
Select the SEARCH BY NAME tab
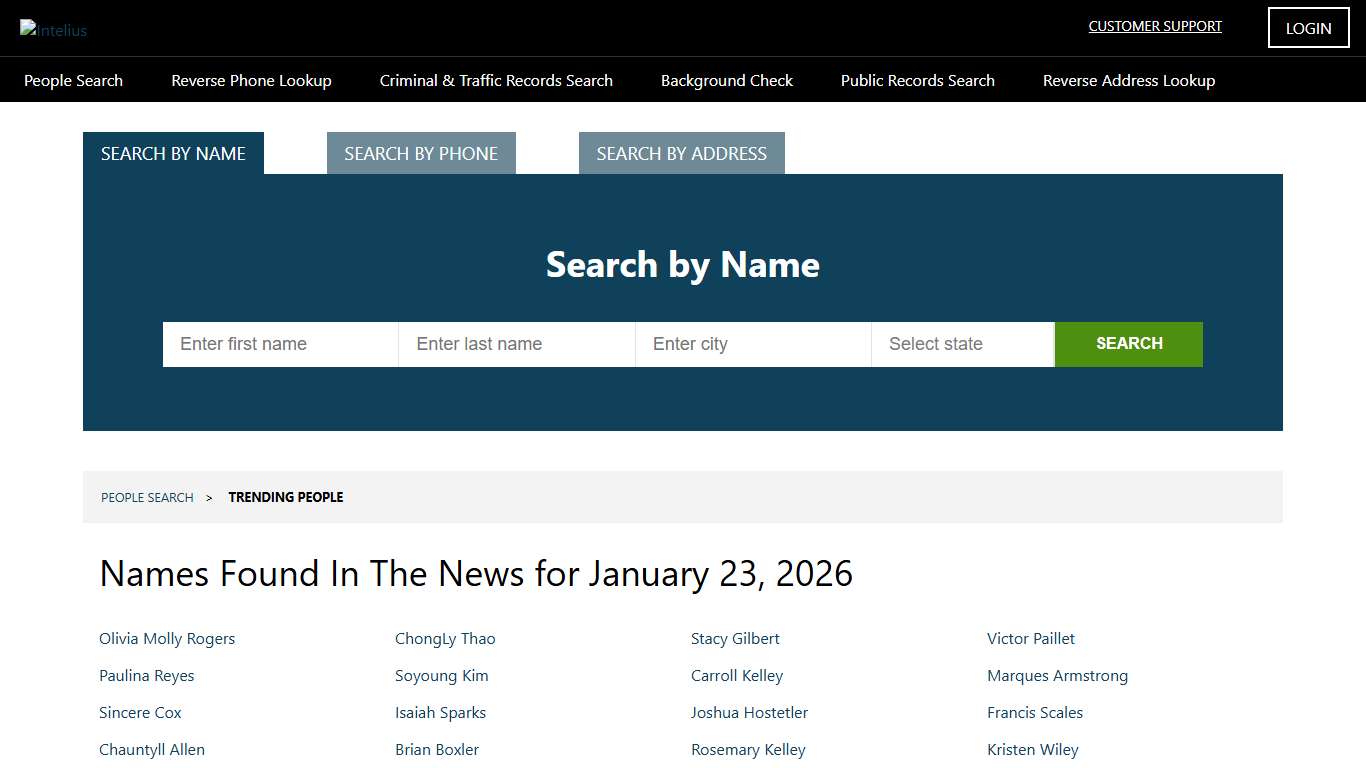(172, 153)
